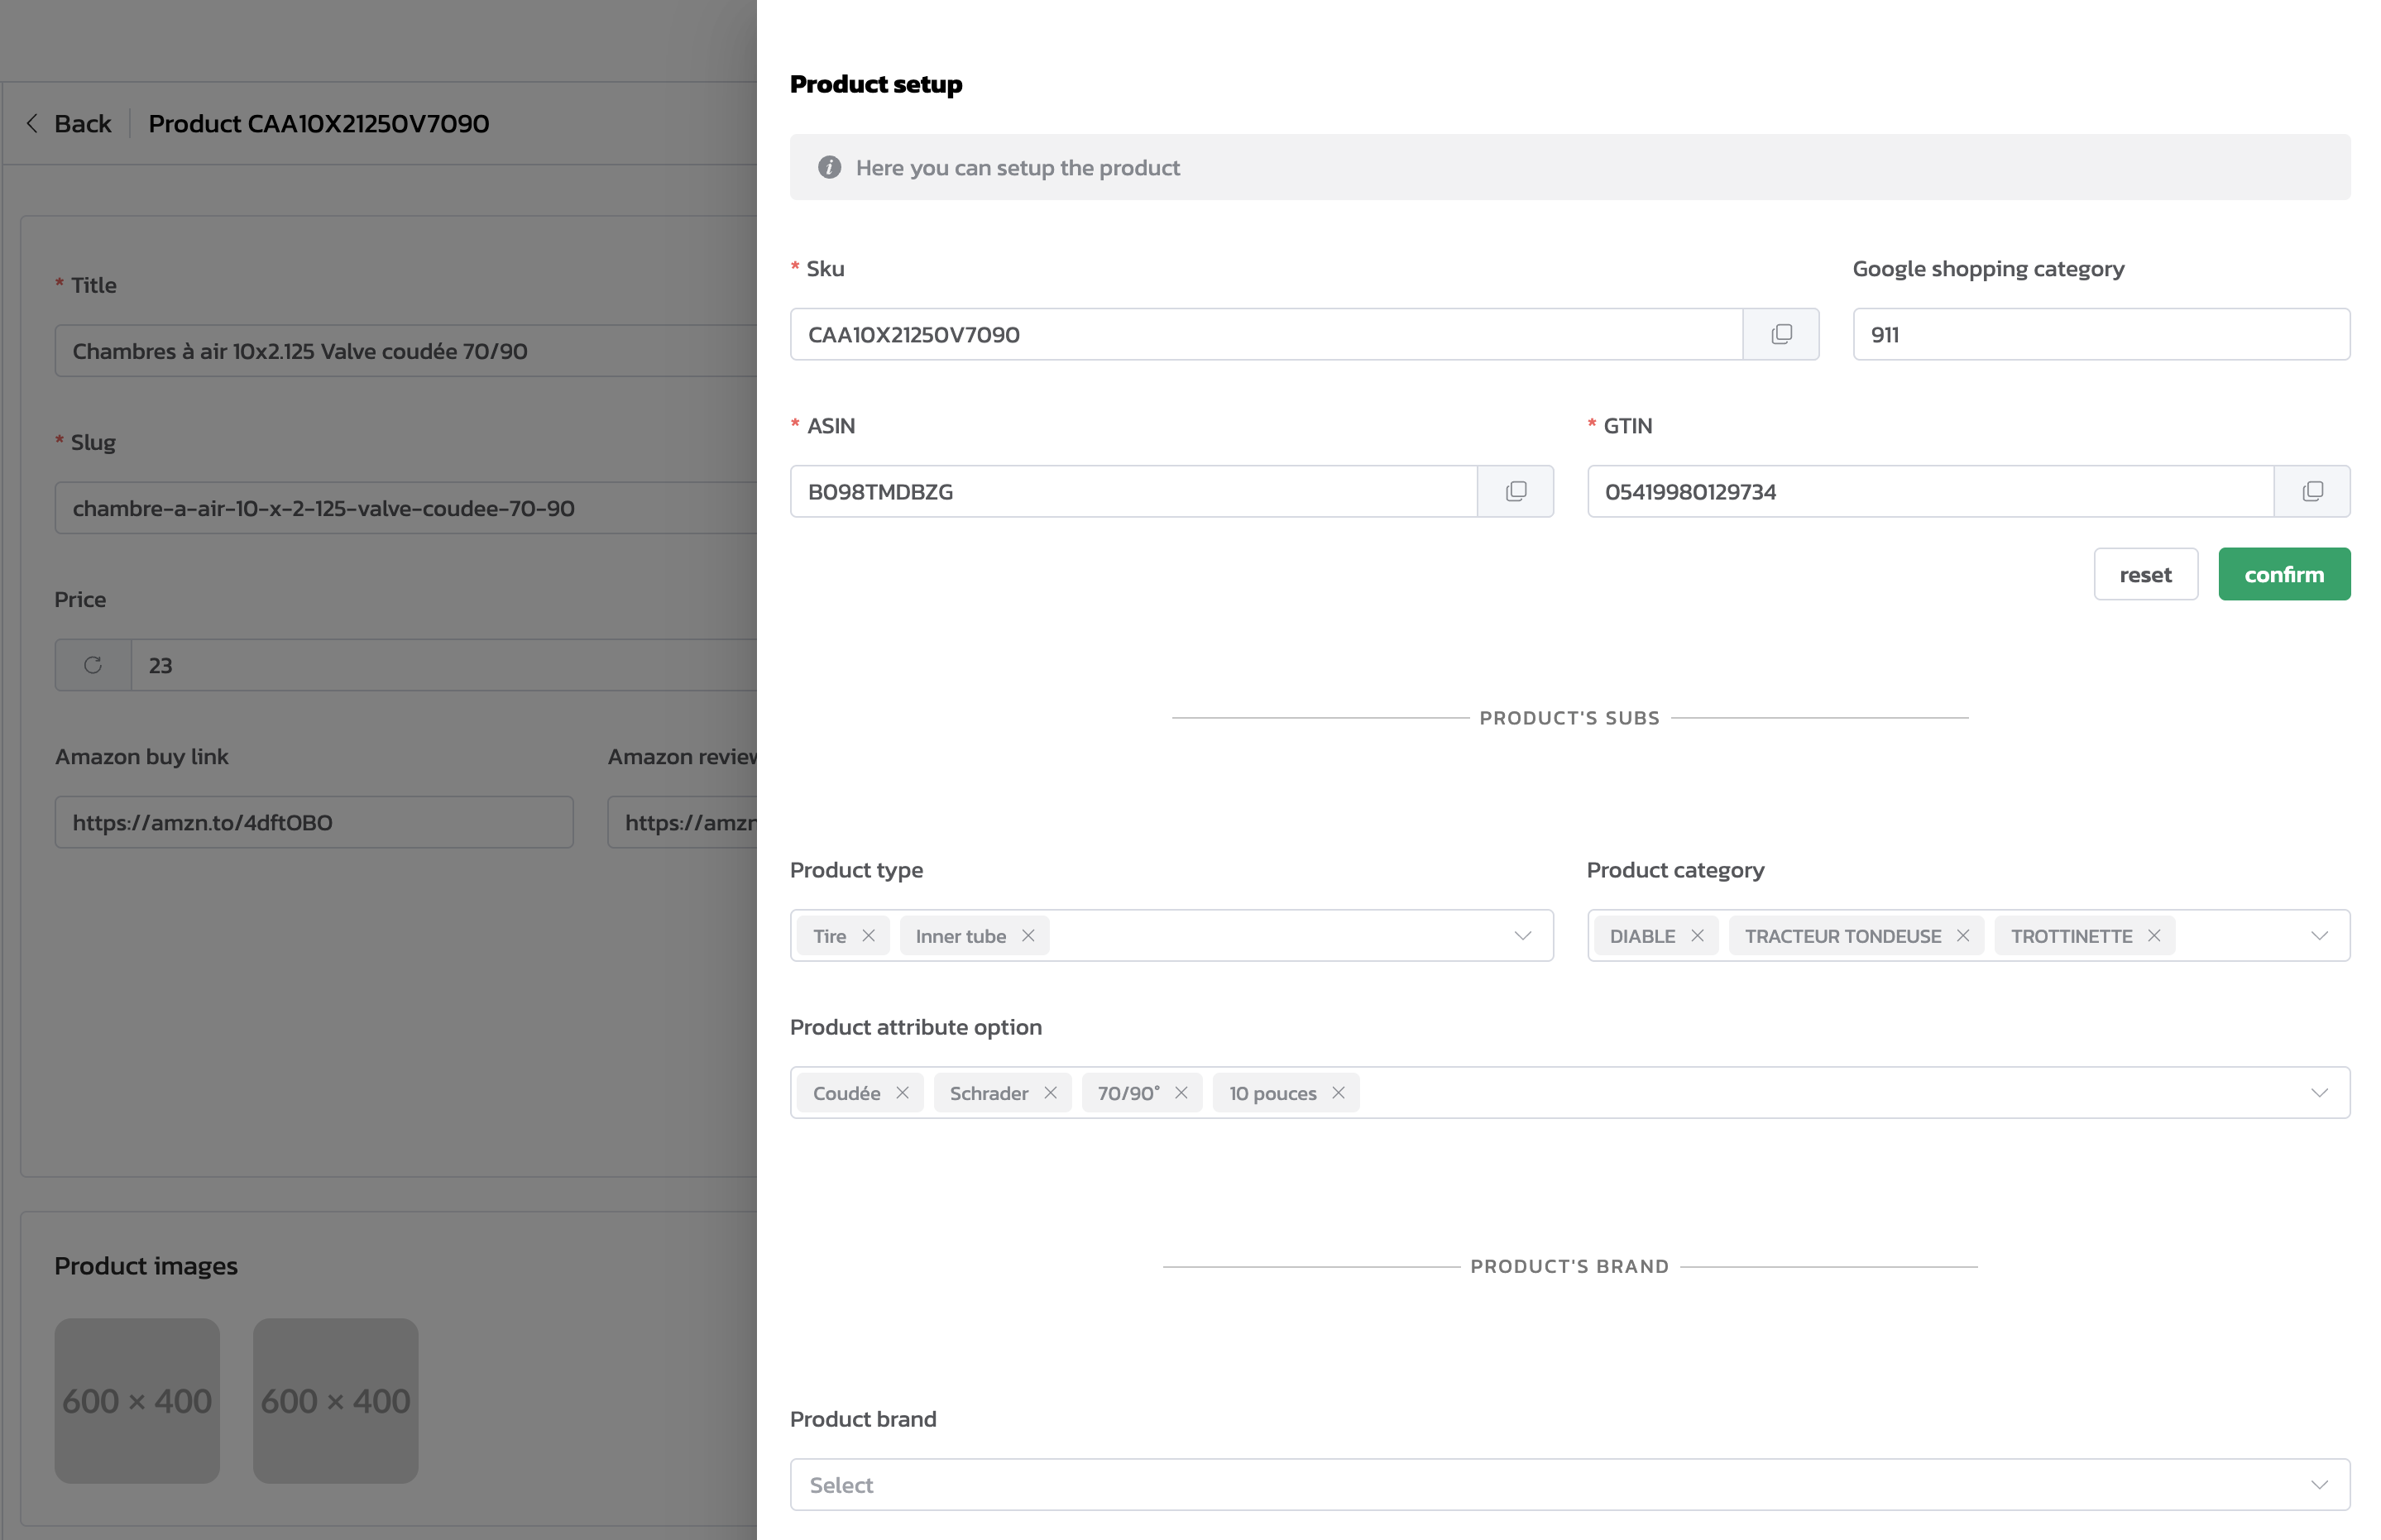Click the Title field in background page
This screenshot has width=2381, height=1540.
coord(406,351)
